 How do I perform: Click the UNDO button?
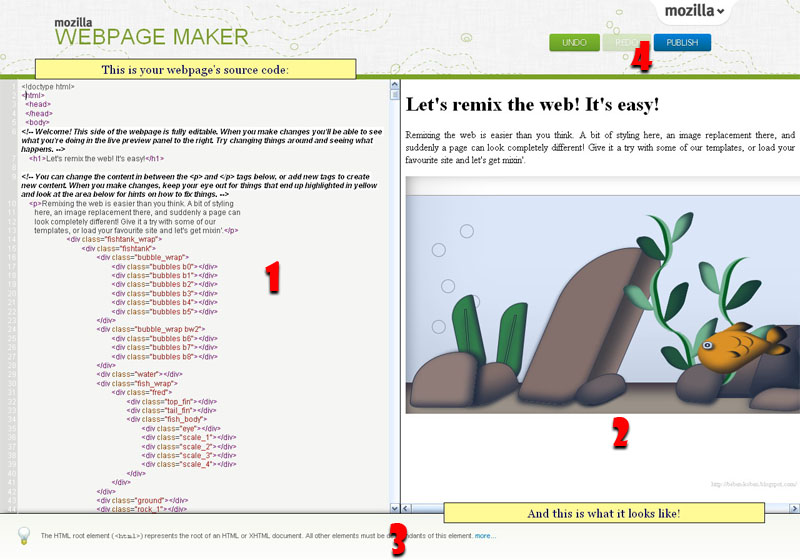click(574, 43)
